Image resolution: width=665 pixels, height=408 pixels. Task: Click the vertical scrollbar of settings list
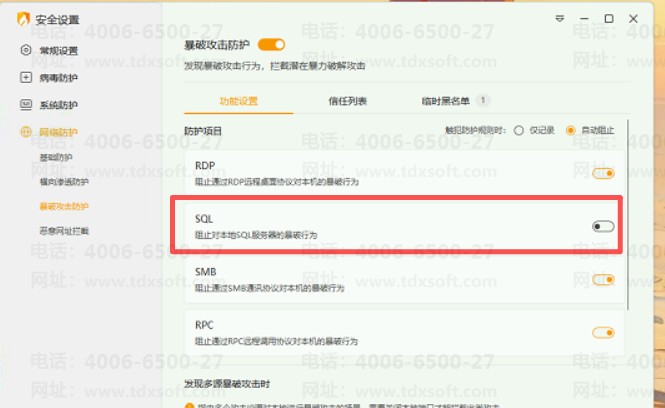tap(627, 215)
